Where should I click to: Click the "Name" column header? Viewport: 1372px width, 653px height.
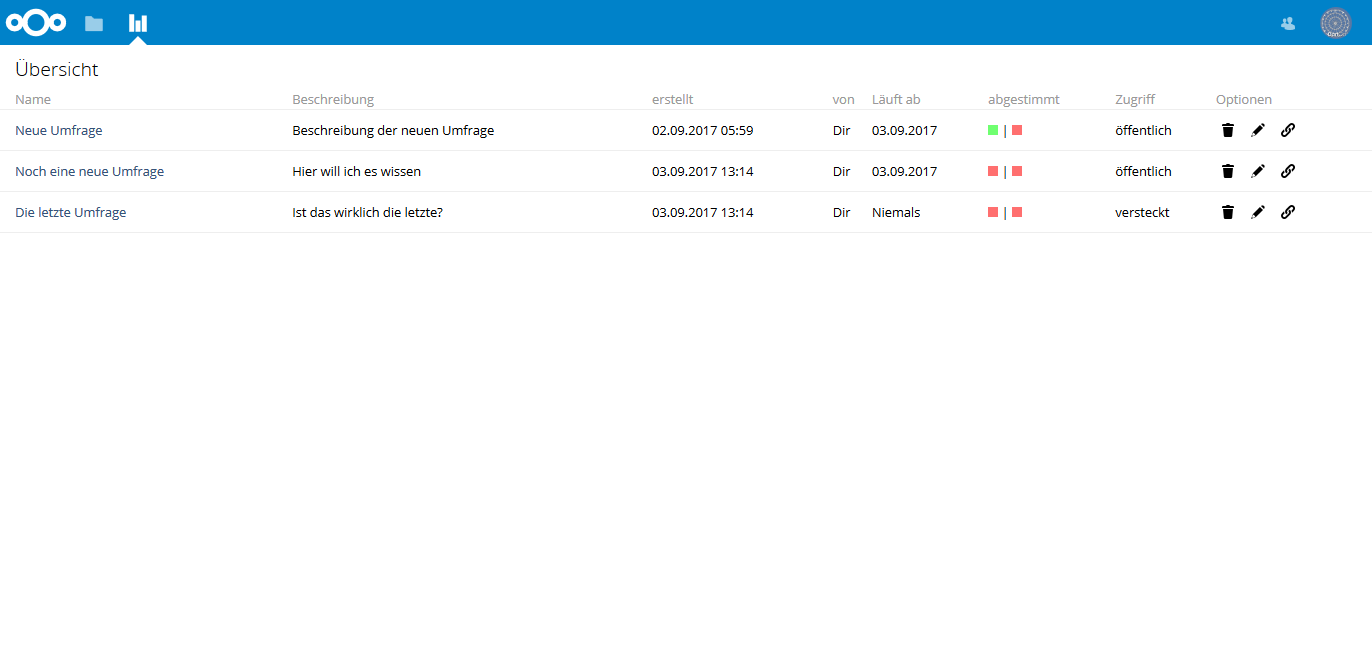point(33,99)
